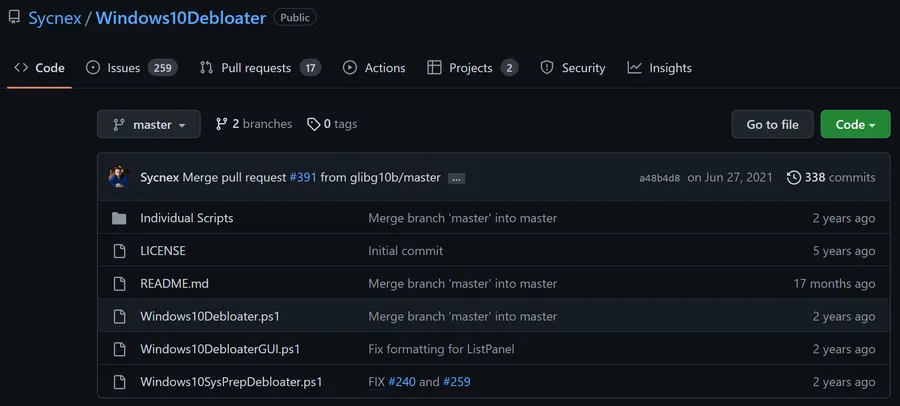Click the Issues count badge 259
This screenshot has height=406, width=900.
pos(162,68)
